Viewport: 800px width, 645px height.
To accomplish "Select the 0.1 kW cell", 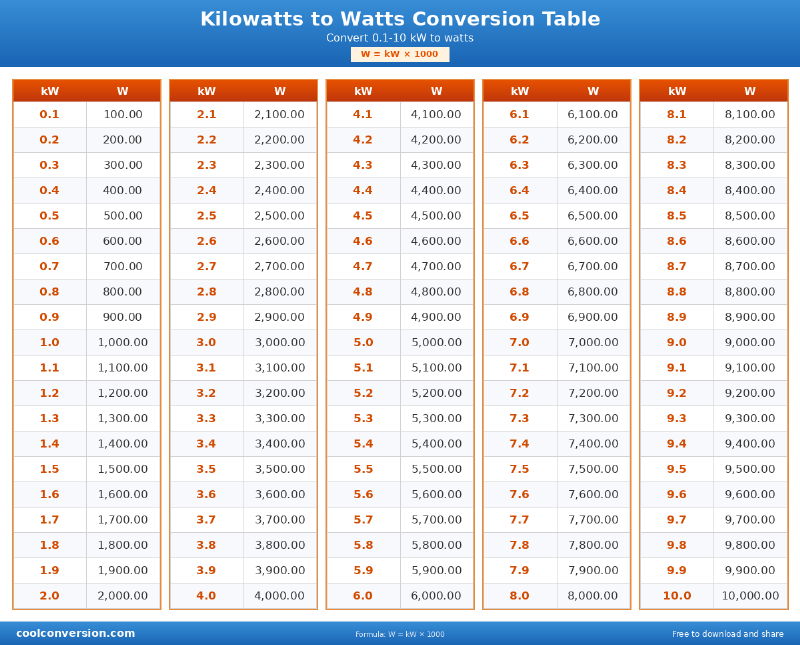I will [x=49, y=114].
